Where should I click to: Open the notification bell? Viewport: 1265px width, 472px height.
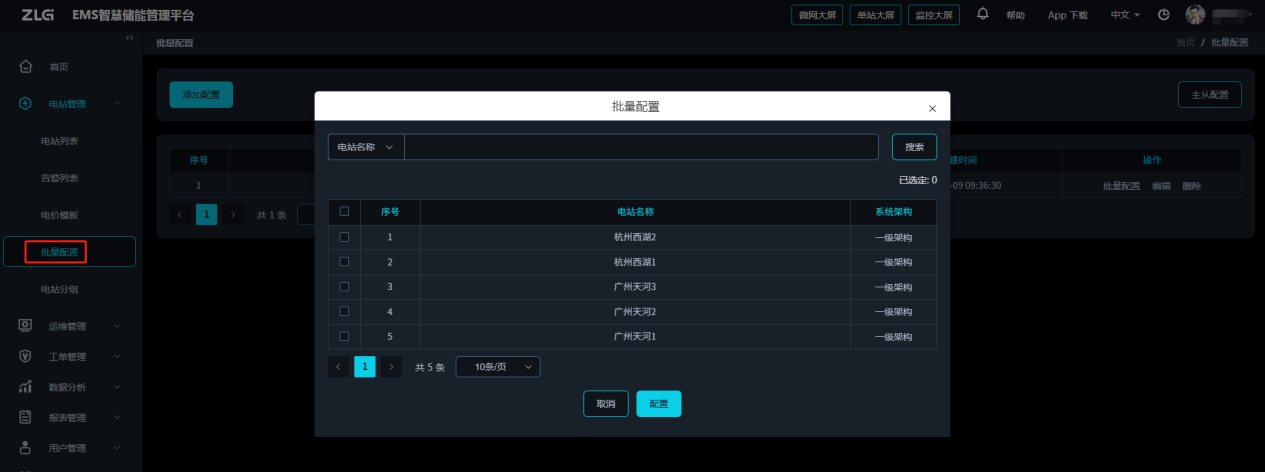(982, 14)
